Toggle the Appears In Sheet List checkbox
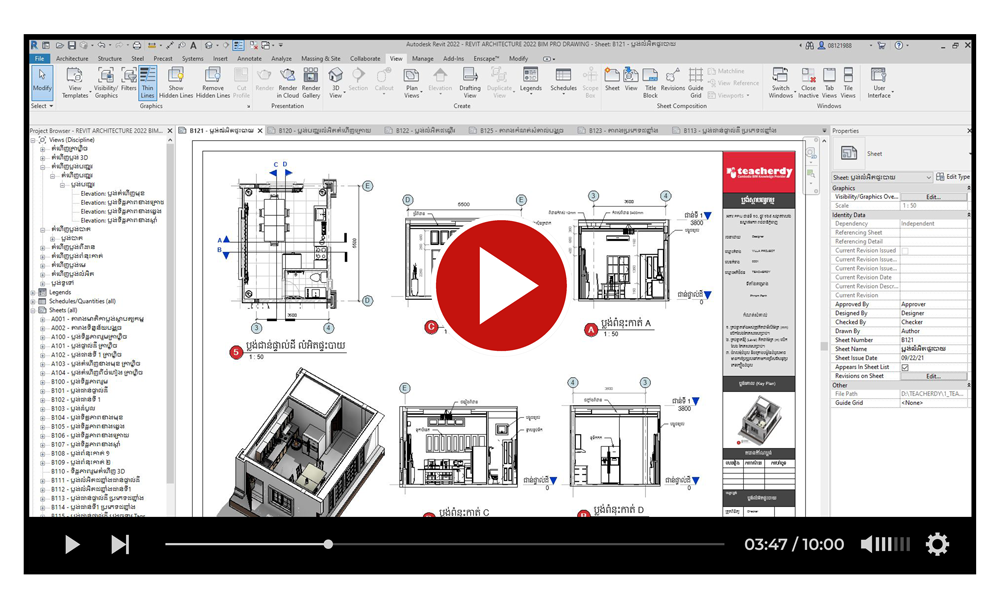This screenshot has width=1000, height=610. click(x=905, y=368)
